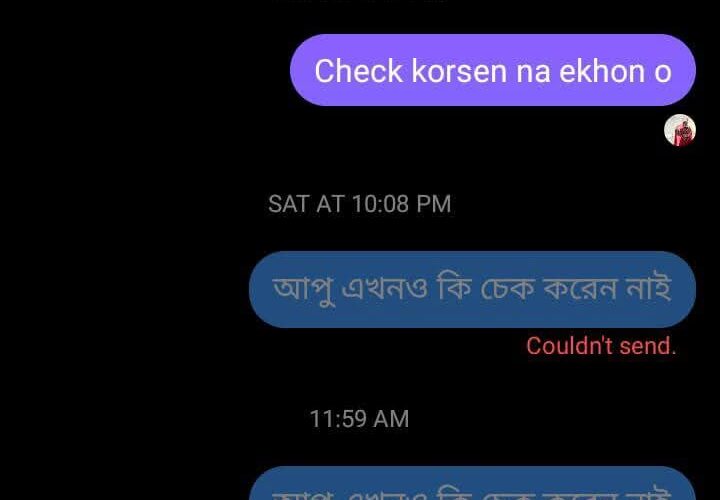Click the word 'আপু' in the failed message
This screenshot has width=720, height=500.
pyautogui.click(x=303, y=290)
